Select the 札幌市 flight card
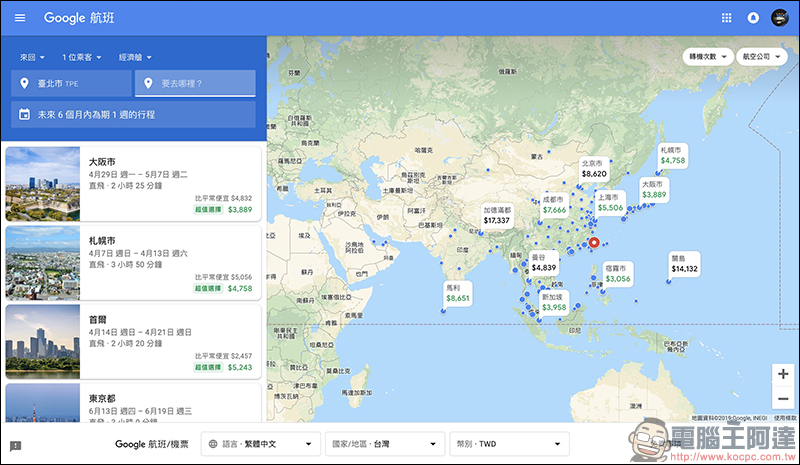This screenshot has height=465, width=800. 133,263
